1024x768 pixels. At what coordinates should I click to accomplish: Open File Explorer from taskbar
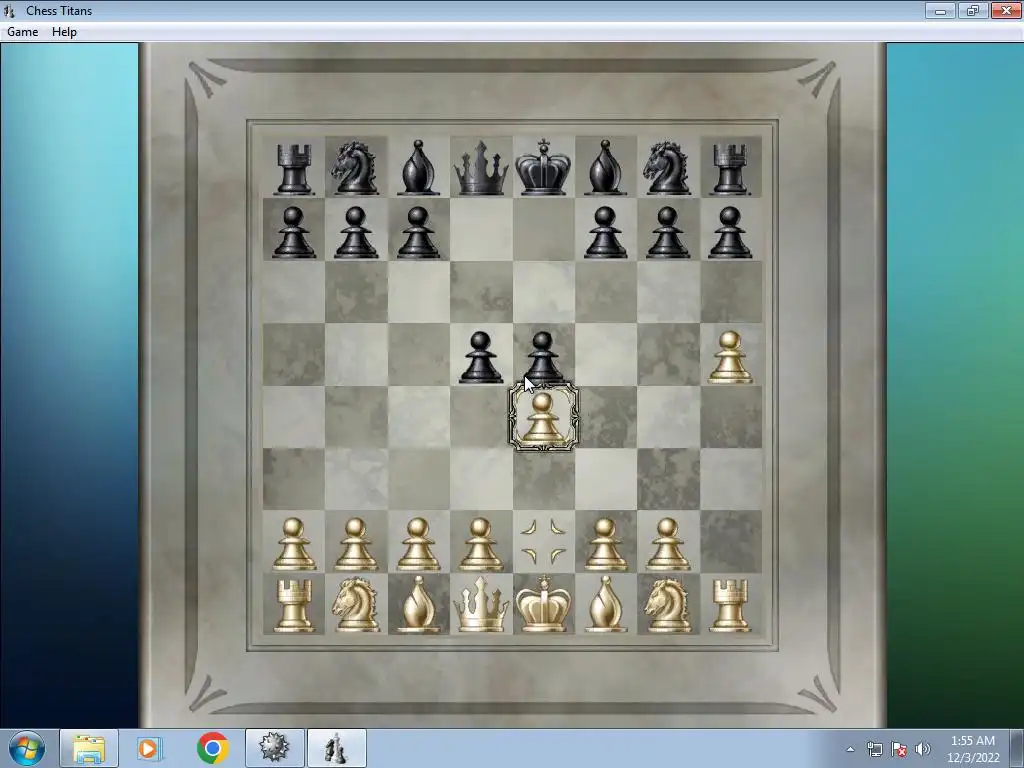[89, 748]
